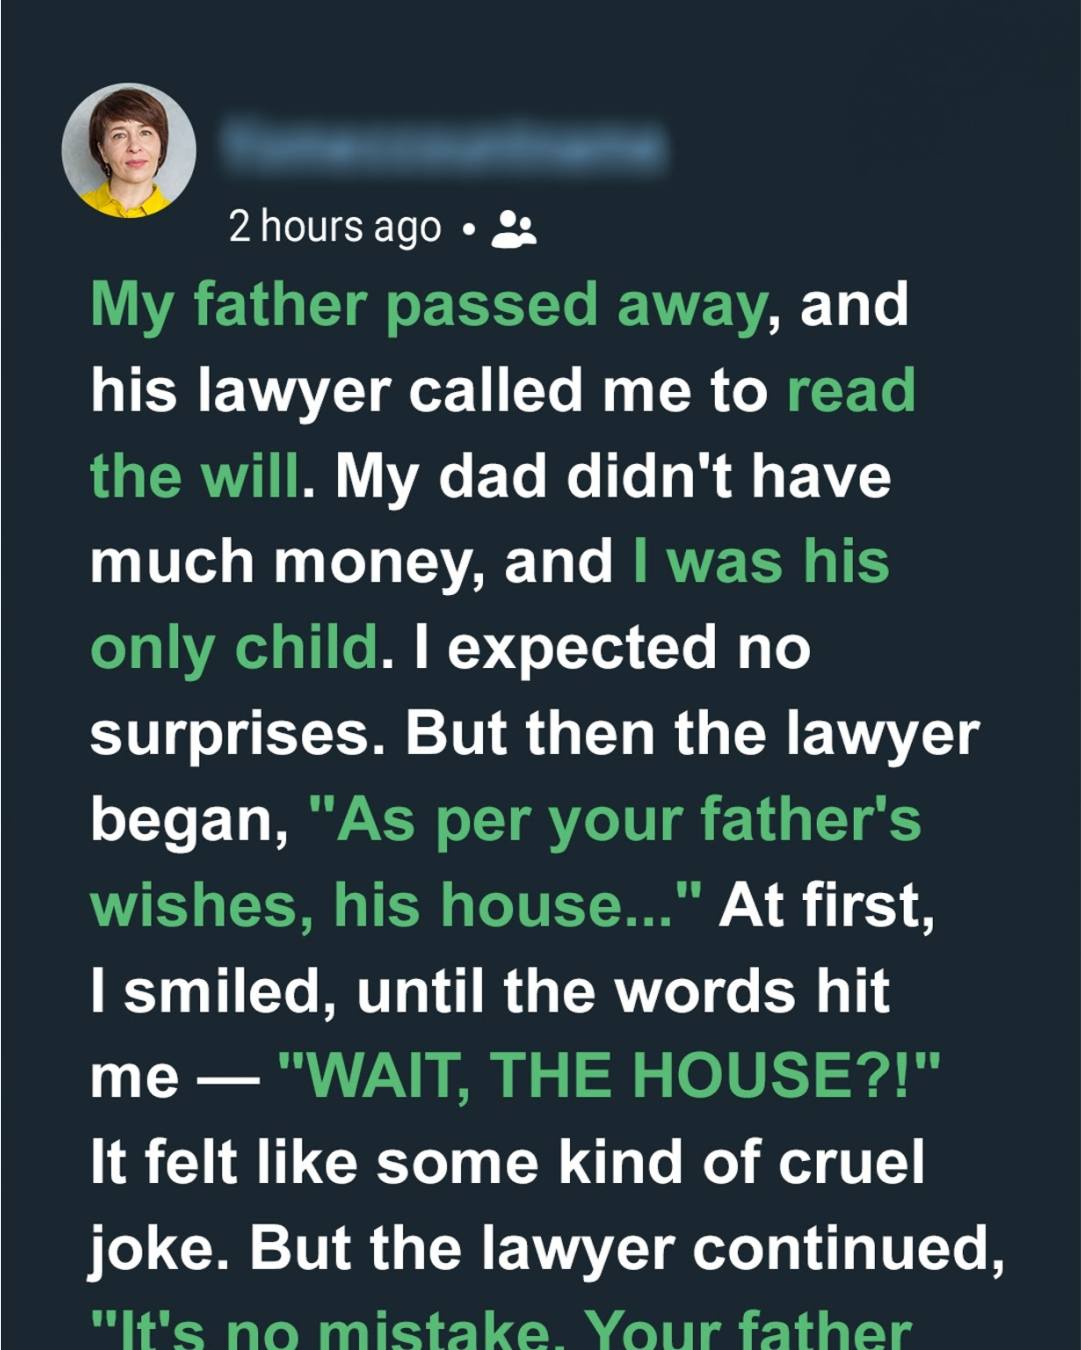Click the green text "I was his"
Screen dimensions: 1081x1350
pyautogui.click(x=761, y=561)
